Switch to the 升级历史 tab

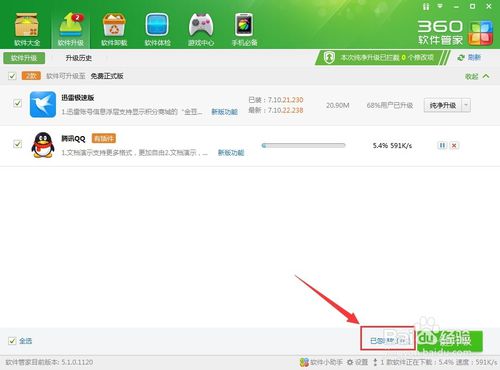click(79, 58)
